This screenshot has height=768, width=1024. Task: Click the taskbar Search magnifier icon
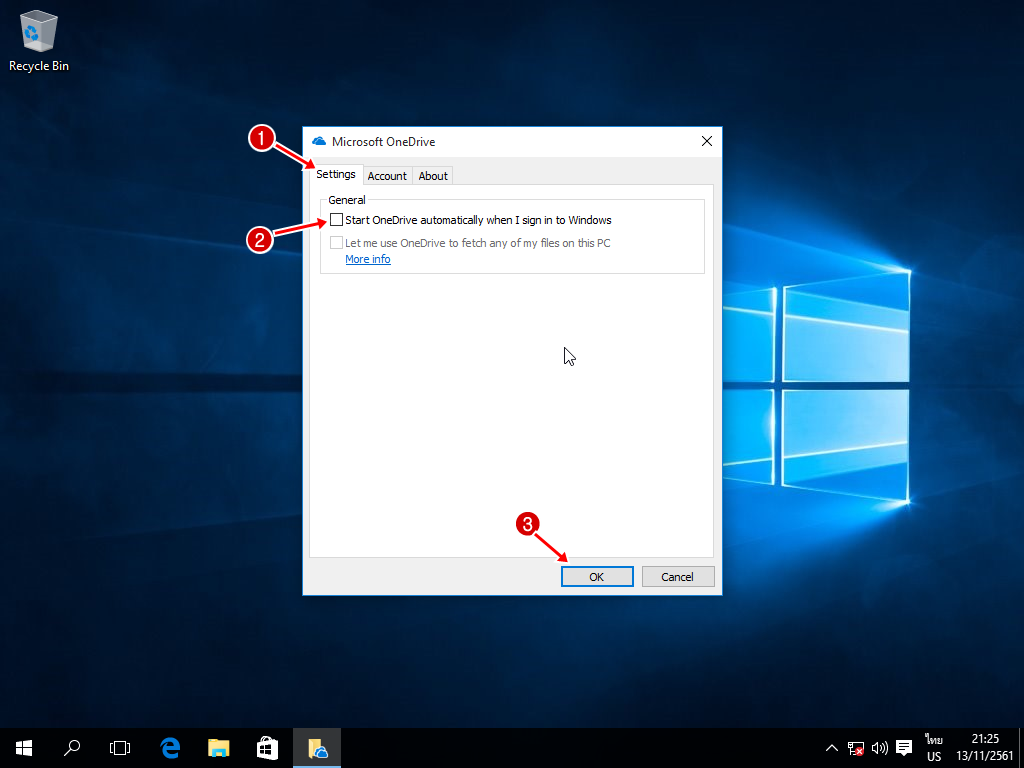72,747
